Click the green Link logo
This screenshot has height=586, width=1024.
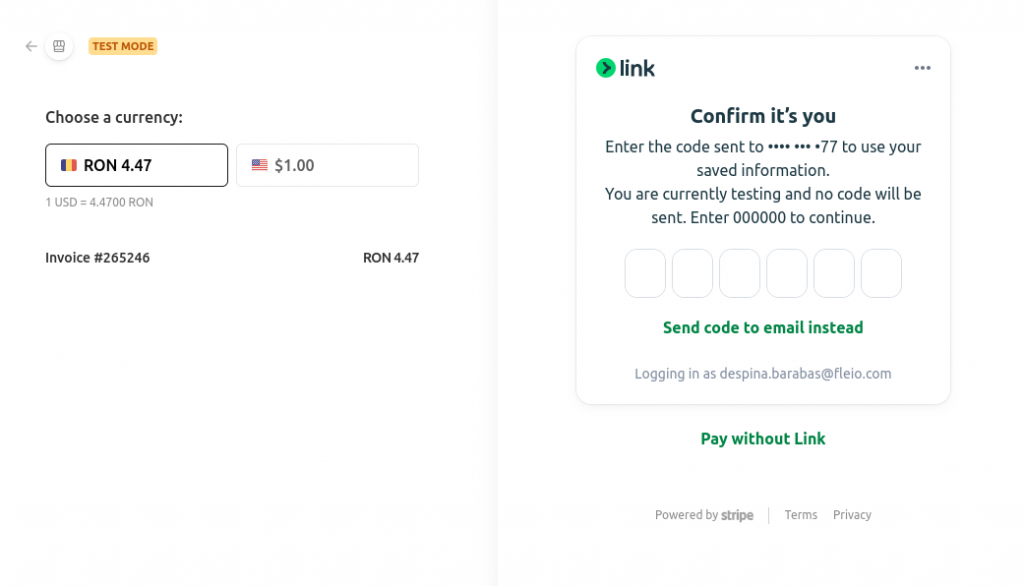tap(625, 68)
